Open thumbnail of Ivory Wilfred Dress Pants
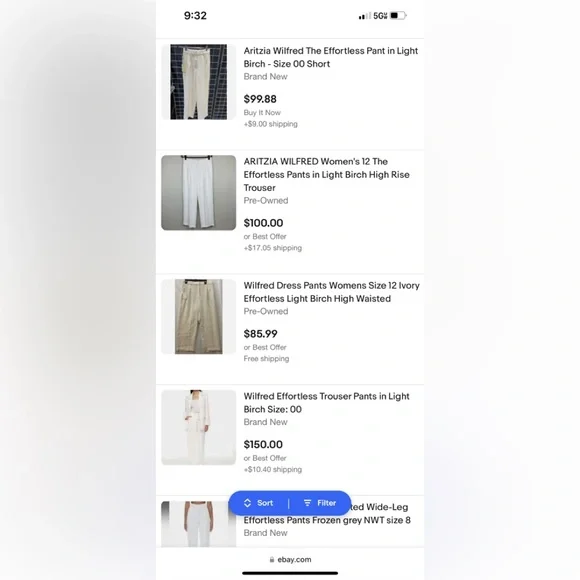Screen dimensions: 580x580 click(x=199, y=317)
